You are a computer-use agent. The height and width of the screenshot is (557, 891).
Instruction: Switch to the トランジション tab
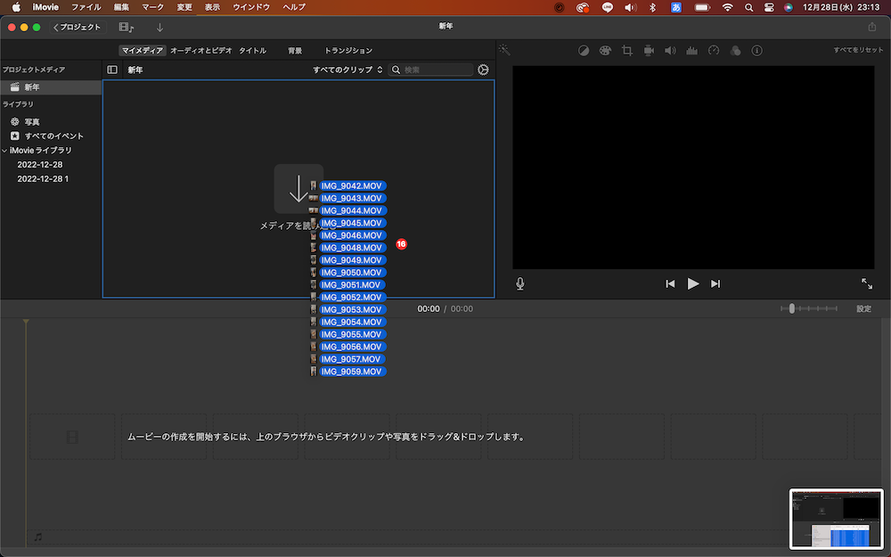(348, 50)
